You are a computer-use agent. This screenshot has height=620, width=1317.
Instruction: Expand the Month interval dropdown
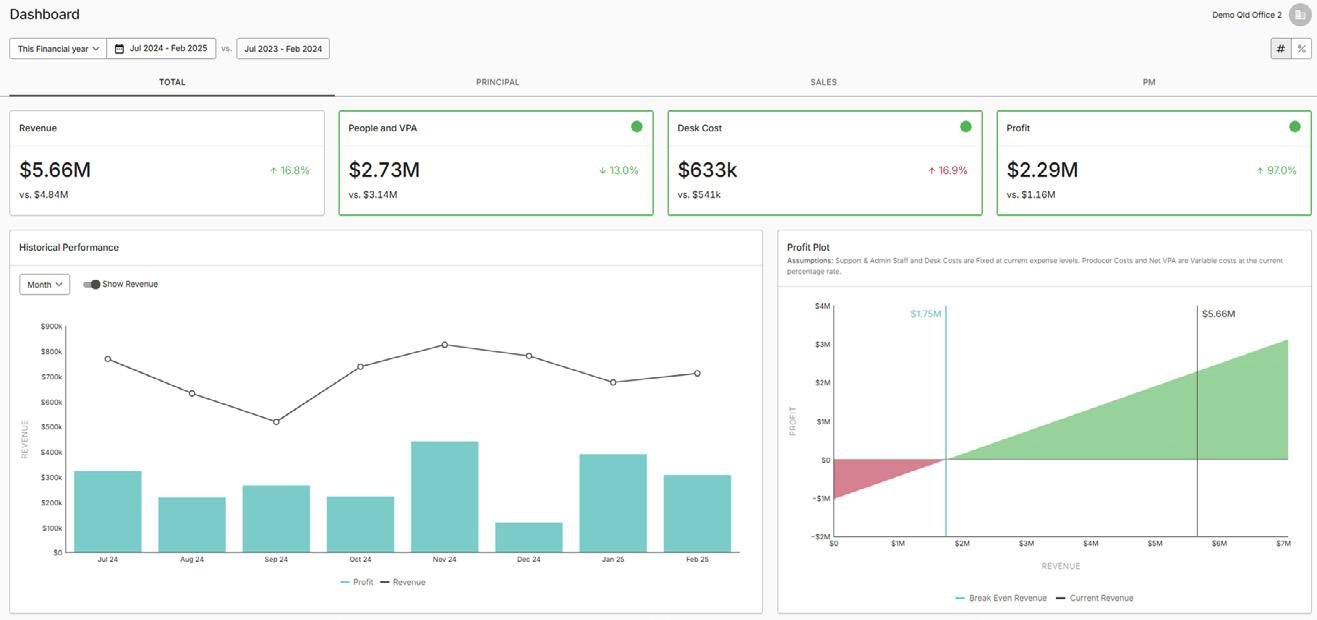coord(45,285)
